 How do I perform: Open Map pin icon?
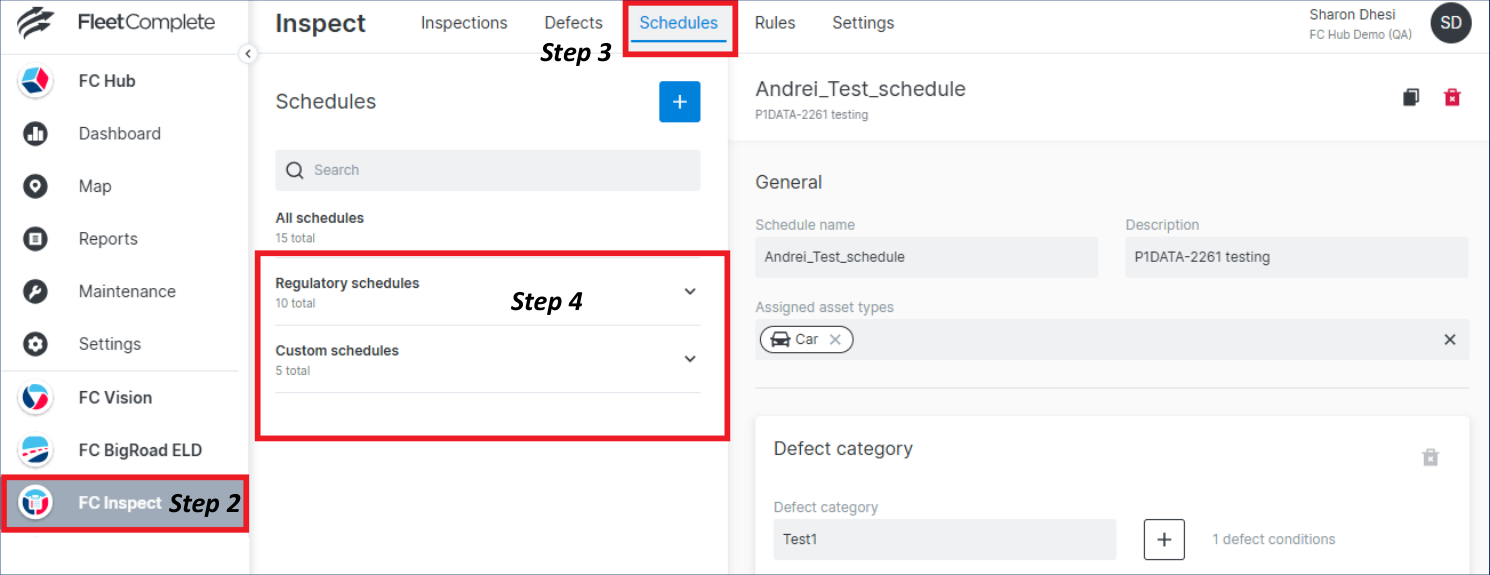coord(36,186)
